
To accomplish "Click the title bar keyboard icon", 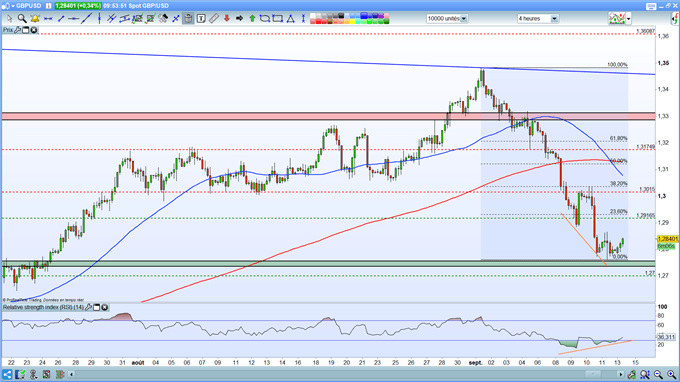I will 651,6.
